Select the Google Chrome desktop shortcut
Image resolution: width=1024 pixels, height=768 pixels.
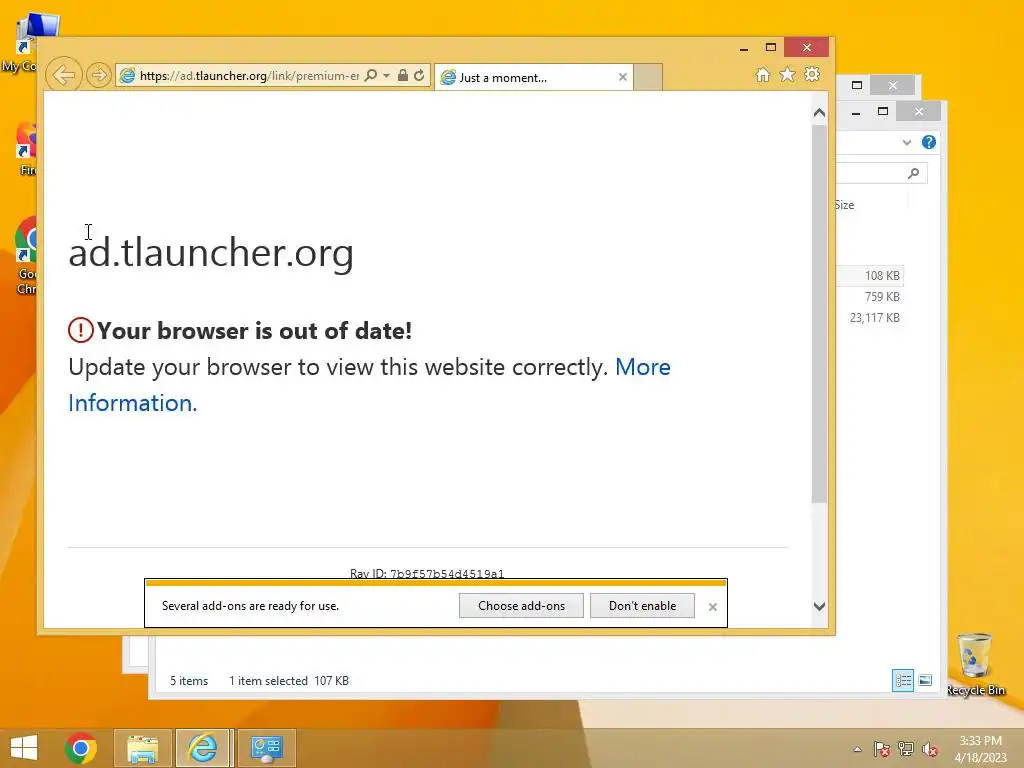pos(26,256)
